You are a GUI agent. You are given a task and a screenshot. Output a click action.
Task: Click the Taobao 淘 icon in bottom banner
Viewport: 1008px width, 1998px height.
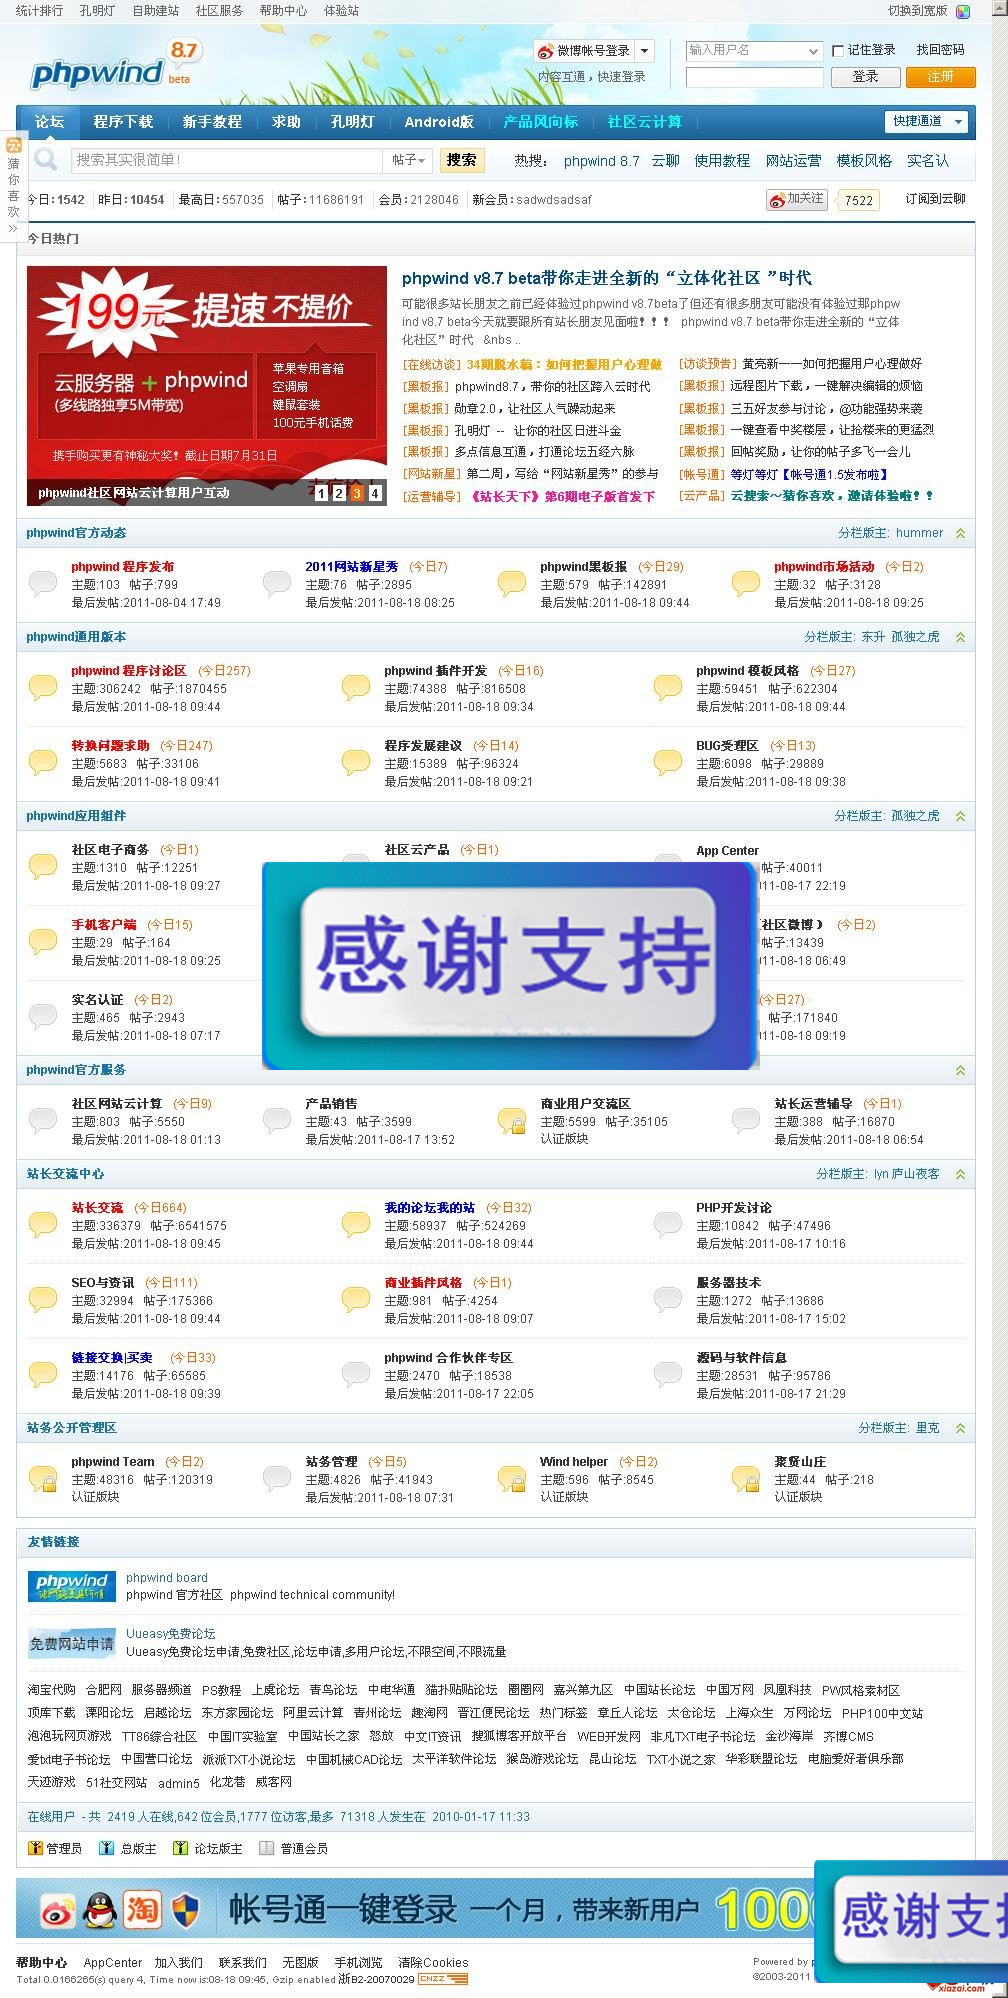click(142, 1911)
